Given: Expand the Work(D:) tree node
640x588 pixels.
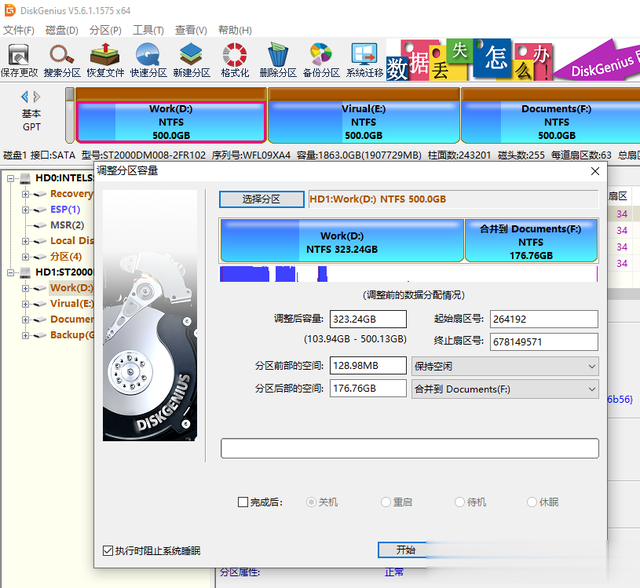Looking at the screenshot, I should click(25, 288).
